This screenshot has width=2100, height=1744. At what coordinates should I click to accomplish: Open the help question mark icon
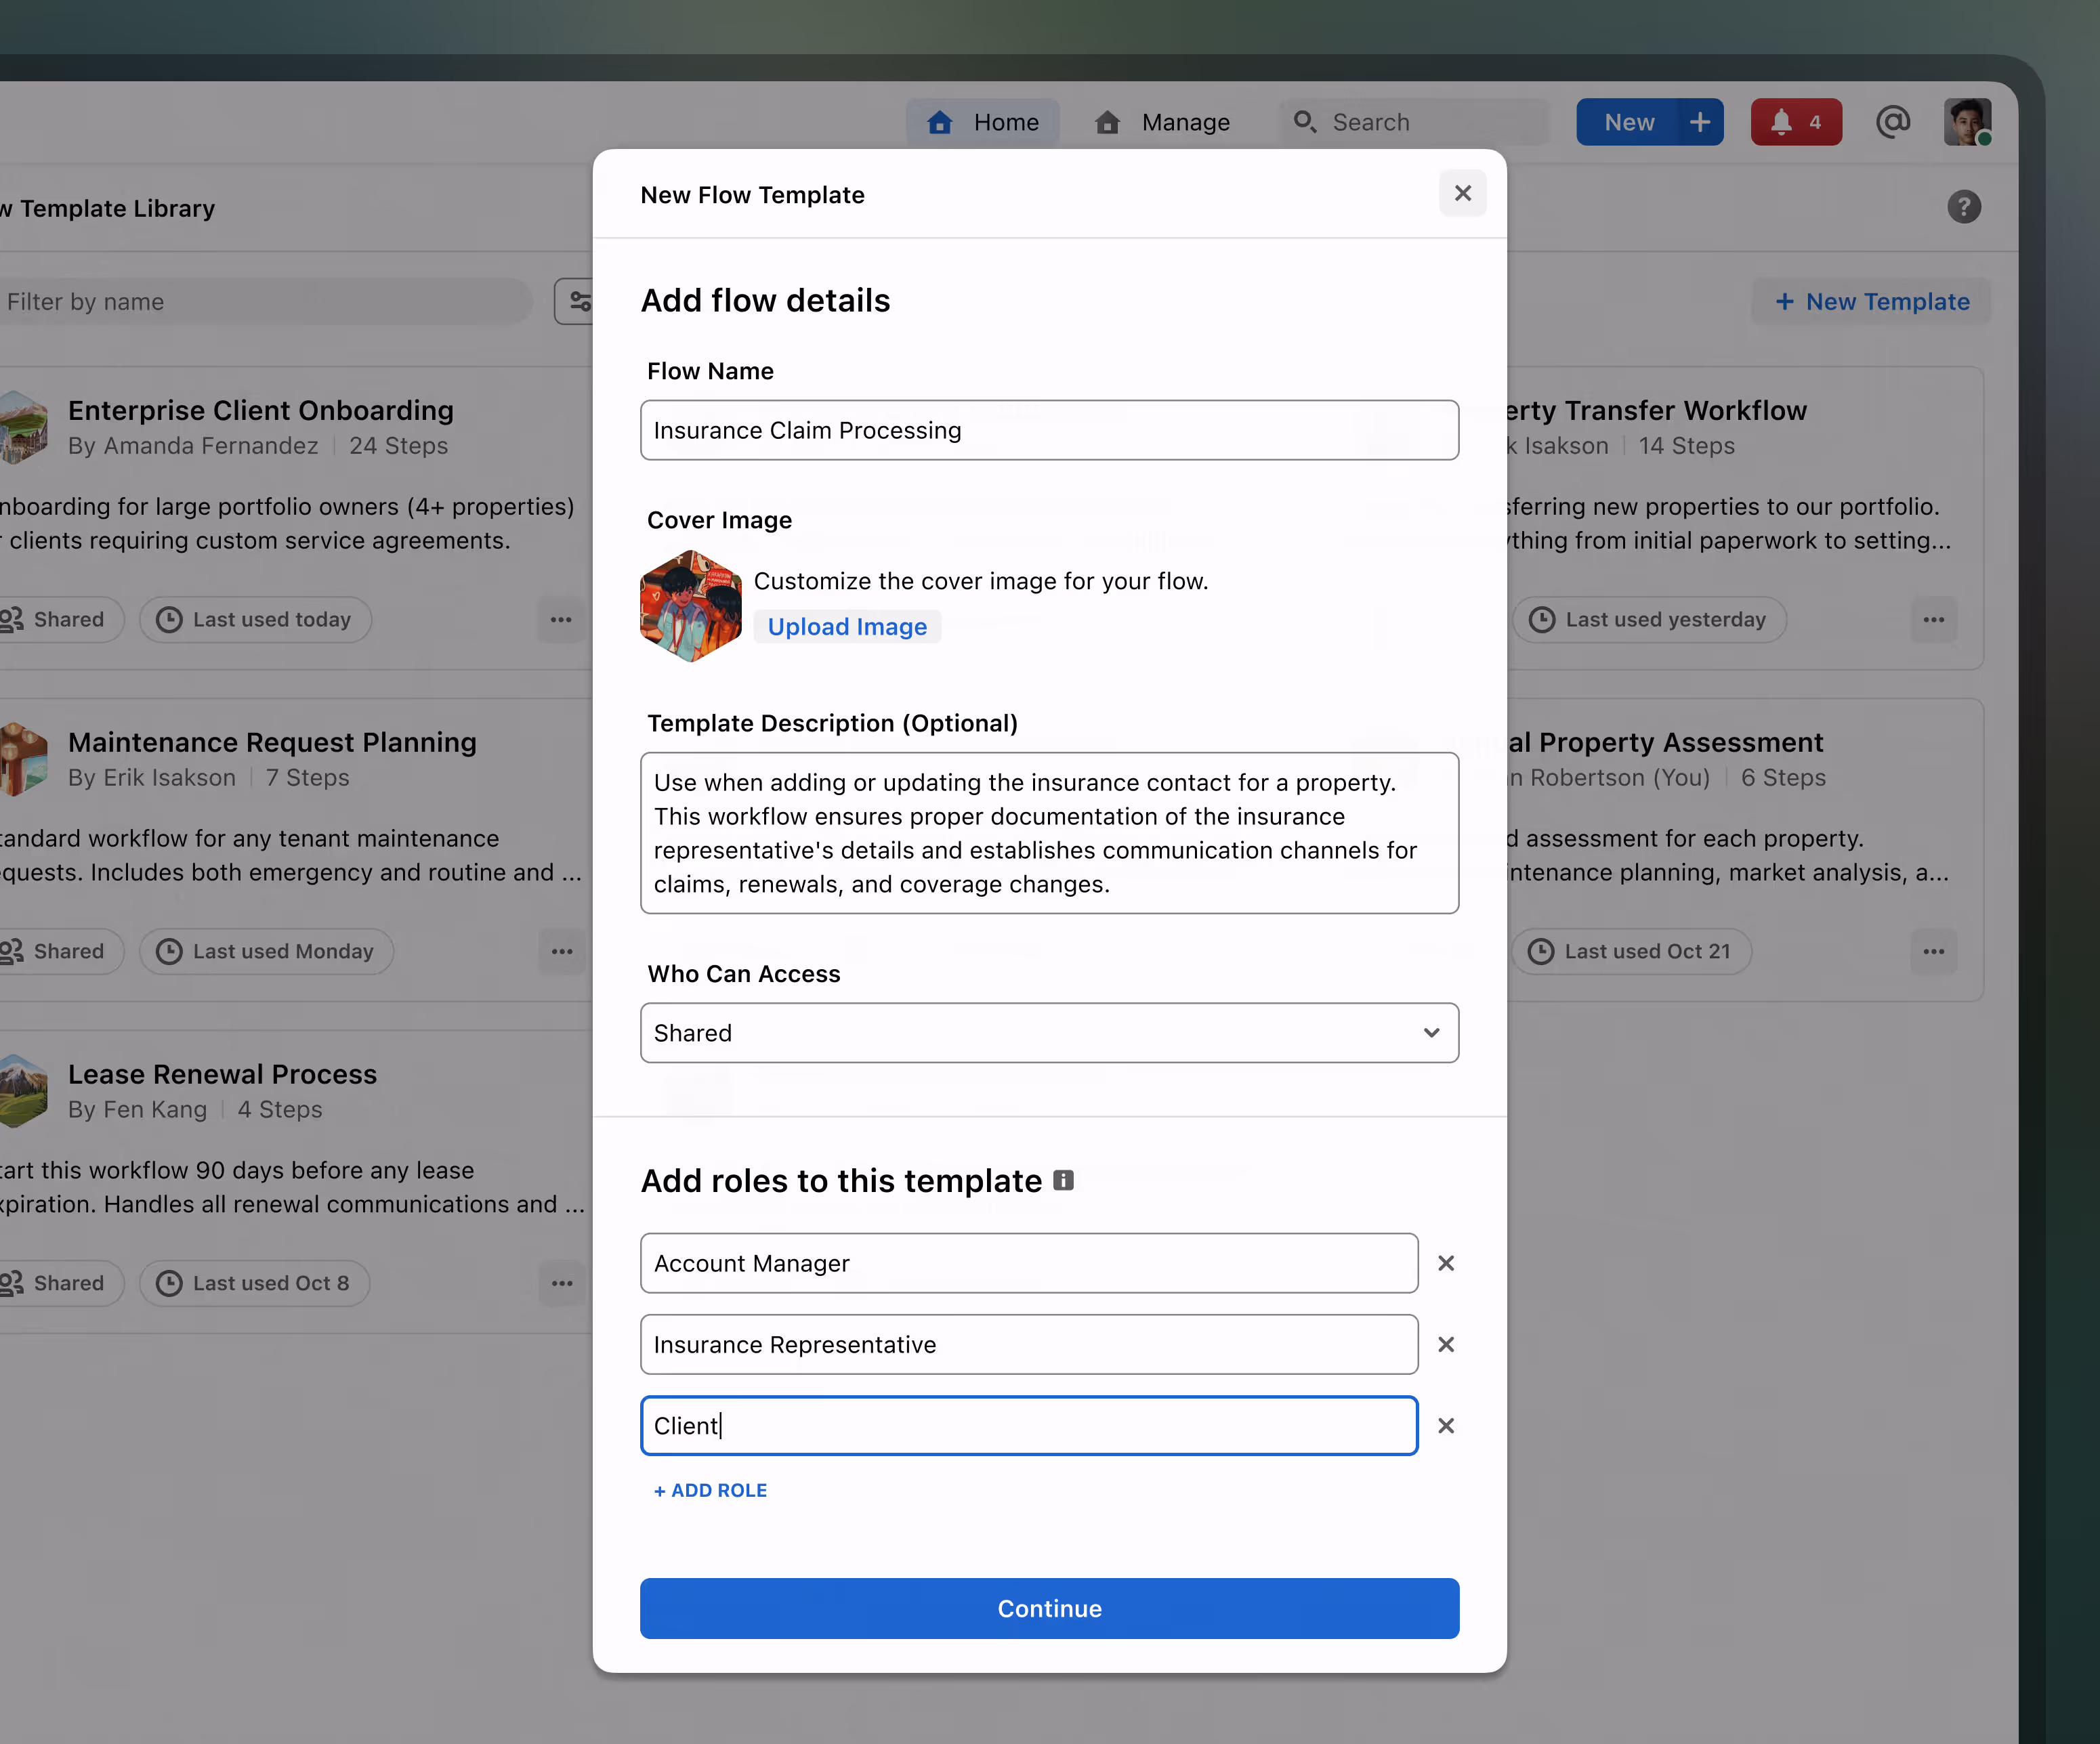pyautogui.click(x=1964, y=207)
